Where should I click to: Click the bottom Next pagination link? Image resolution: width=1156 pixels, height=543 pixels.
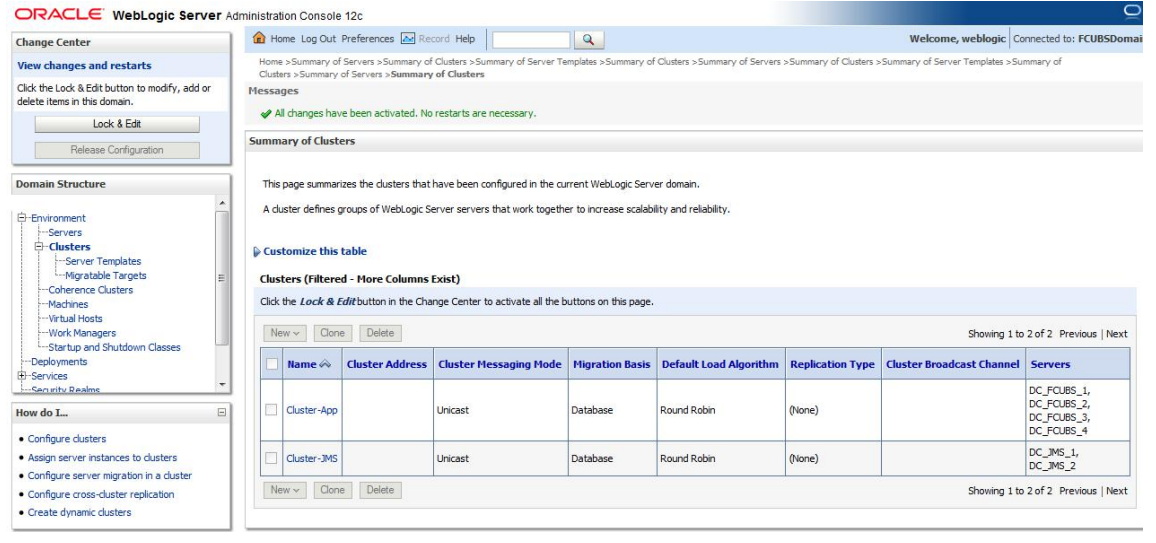click(x=1117, y=491)
